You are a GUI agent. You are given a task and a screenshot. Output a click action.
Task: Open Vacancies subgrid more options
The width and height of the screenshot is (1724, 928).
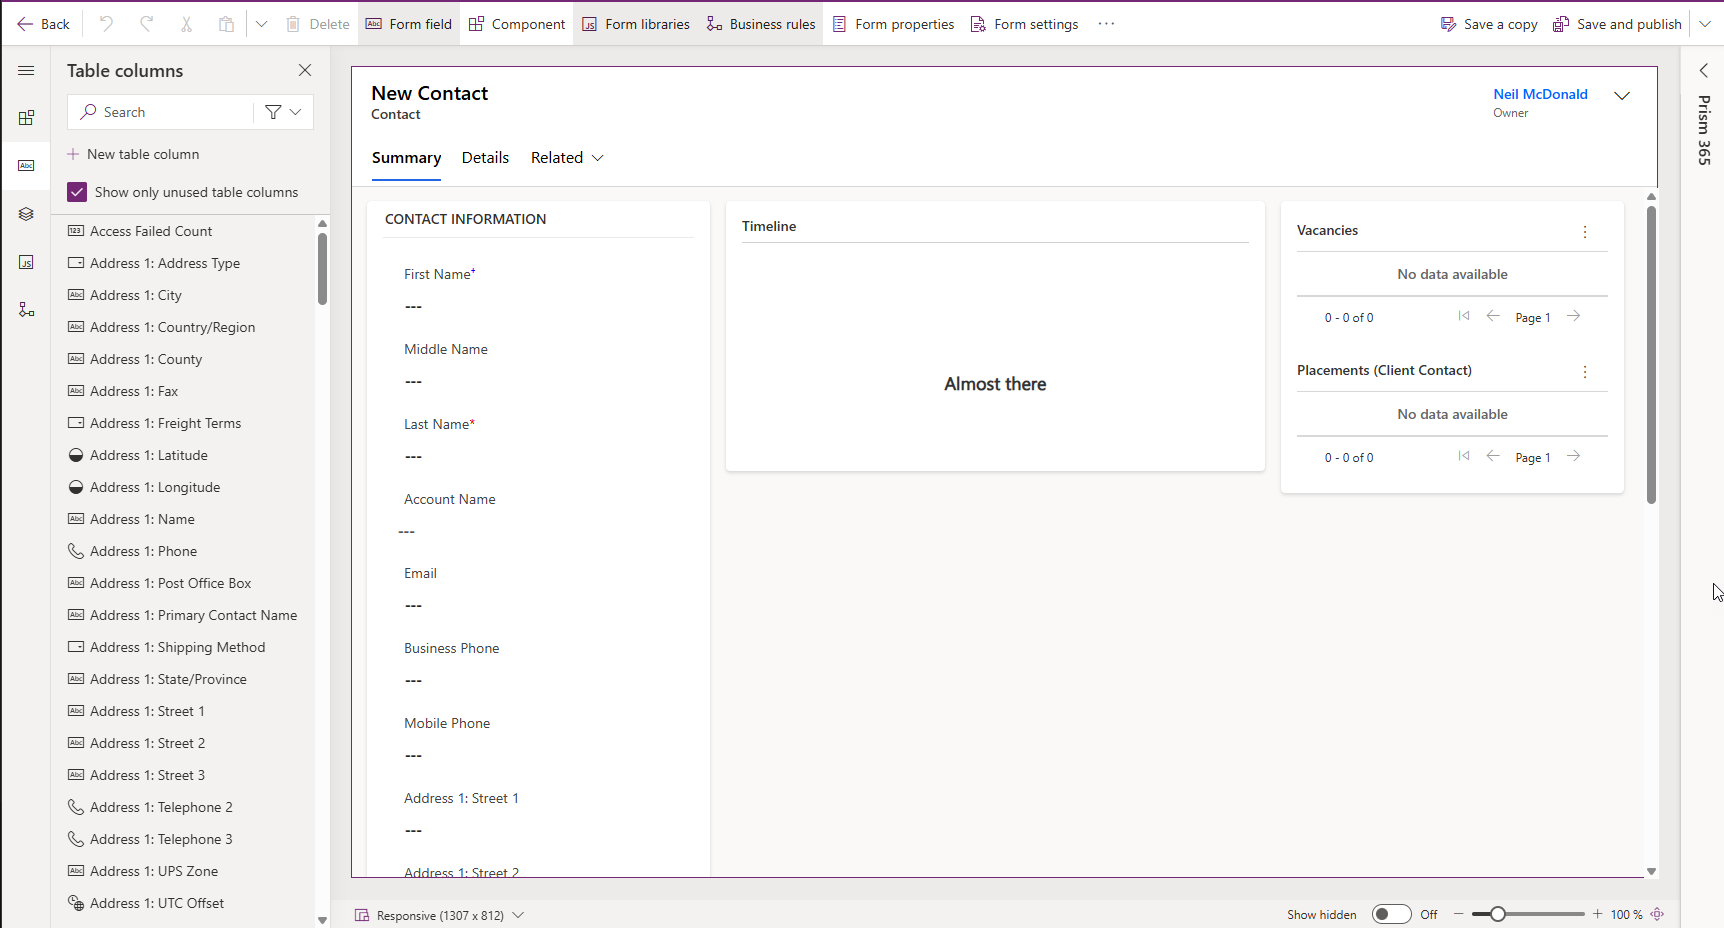pos(1585,232)
